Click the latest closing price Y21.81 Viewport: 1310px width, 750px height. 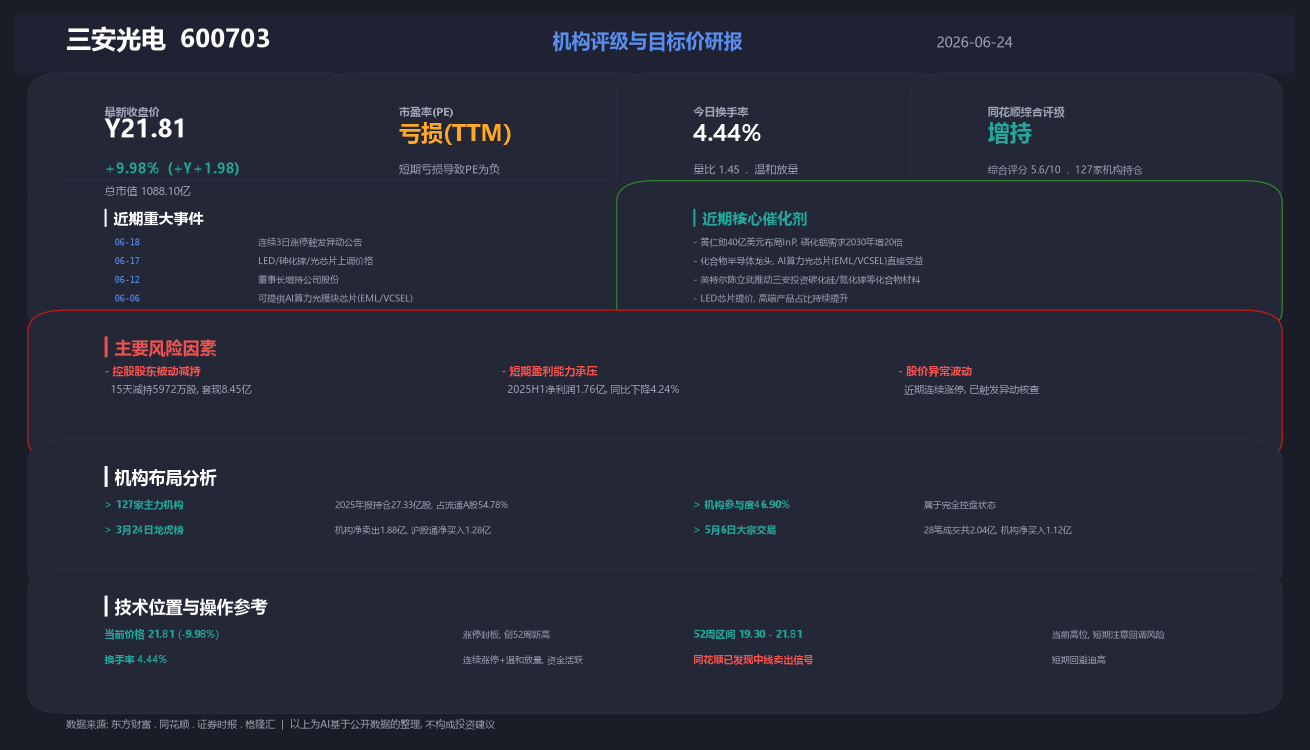[x=145, y=129]
